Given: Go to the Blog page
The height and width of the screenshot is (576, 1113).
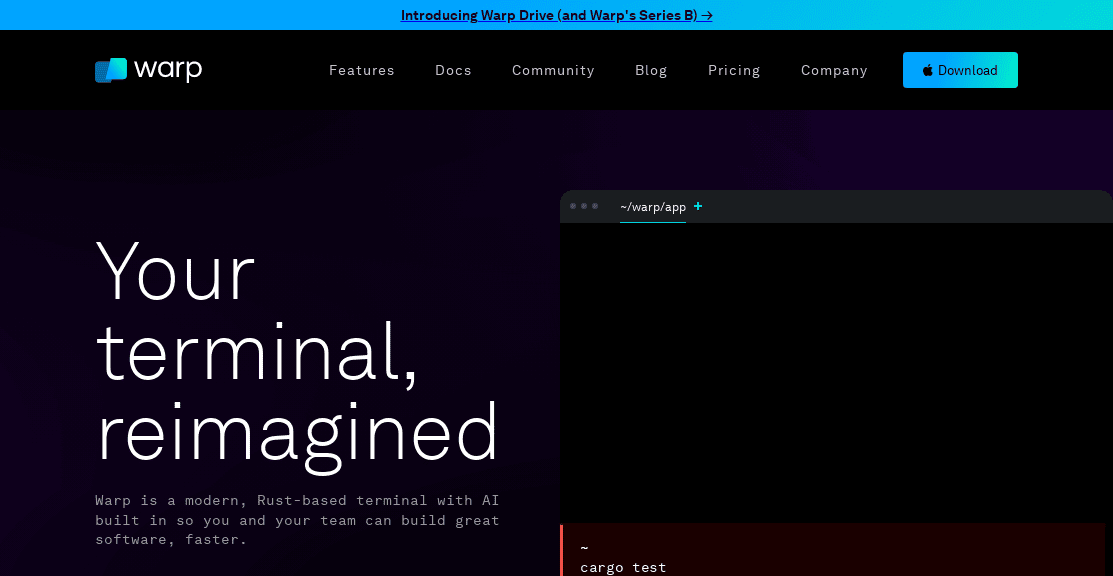Looking at the screenshot, I should pos(651,70).
